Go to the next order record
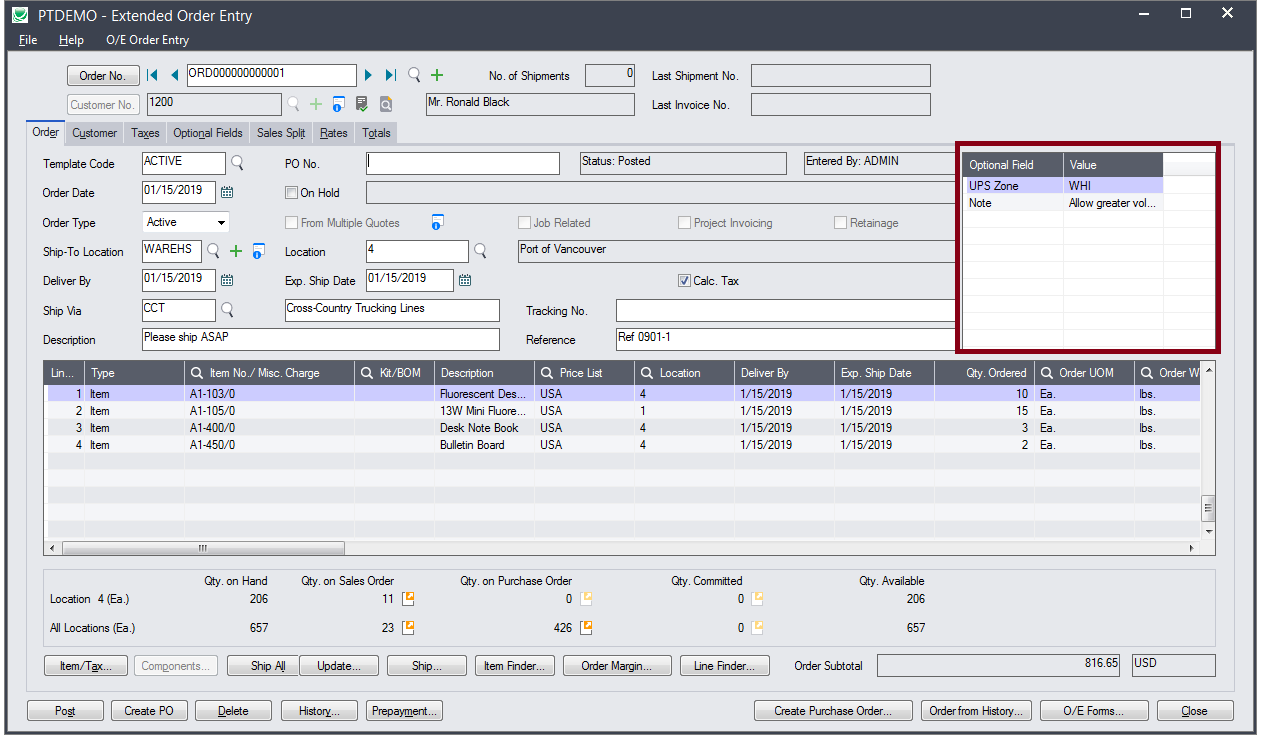Screen dimensions: 1261x739 point(369,75)
